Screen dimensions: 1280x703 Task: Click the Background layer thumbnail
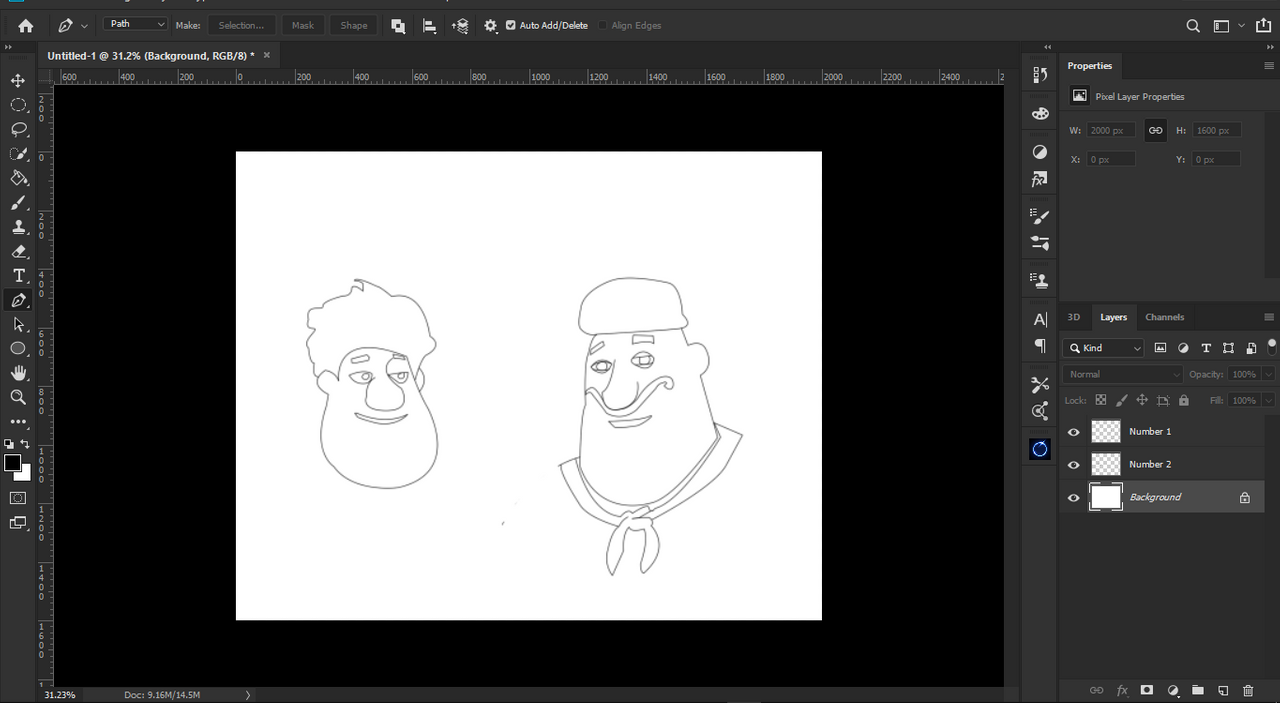click(1105, 497)
